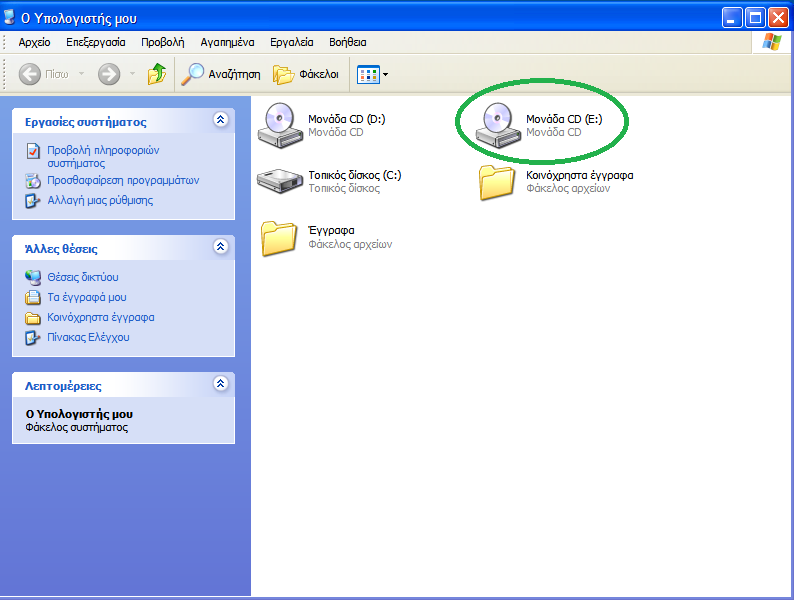Screen dimensions: 794x600
Task: Open Θέσεις δικτύου link
Action: pyautogui.click(x=83, y=277)
